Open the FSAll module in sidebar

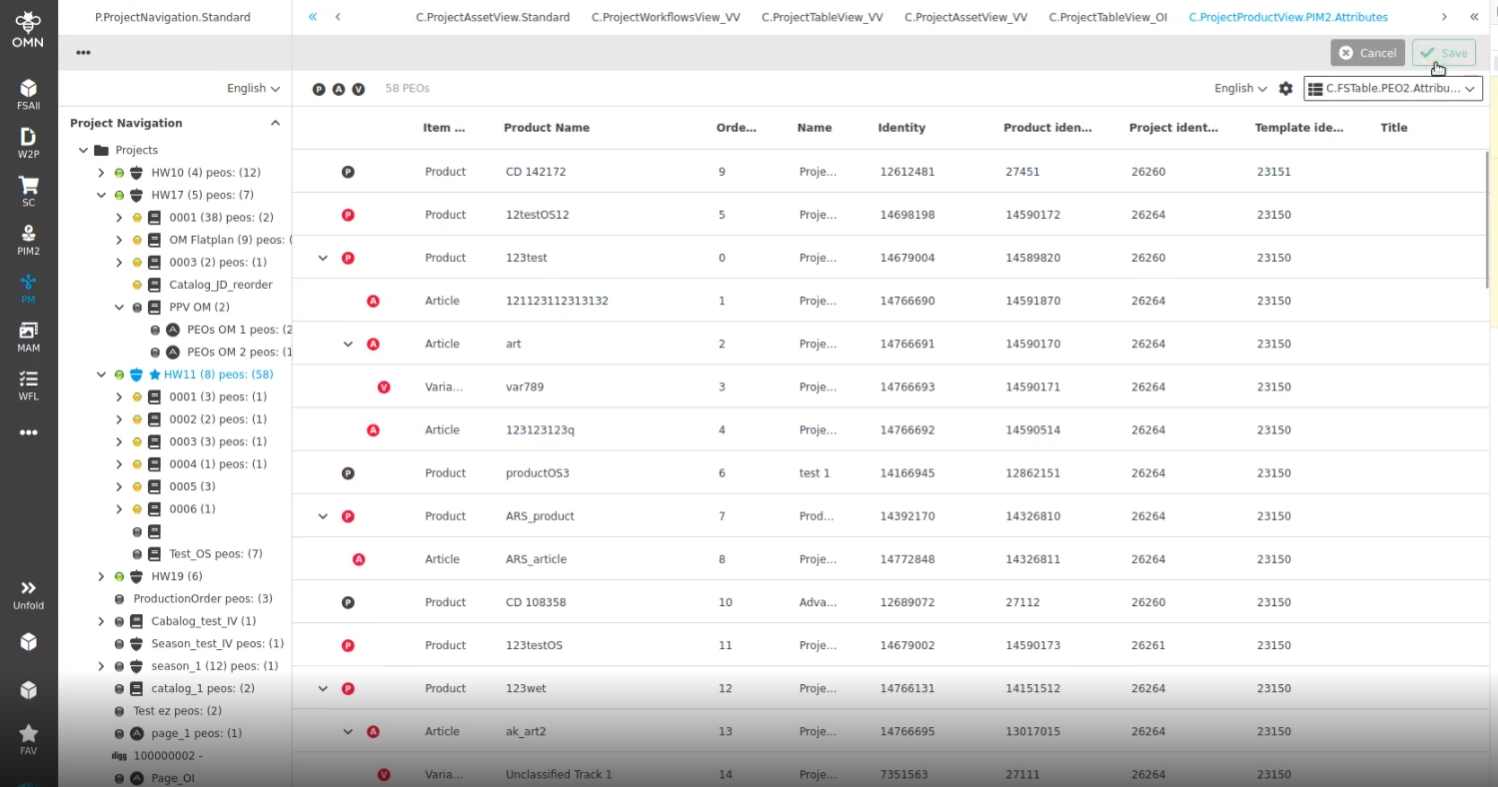point(28,93)
